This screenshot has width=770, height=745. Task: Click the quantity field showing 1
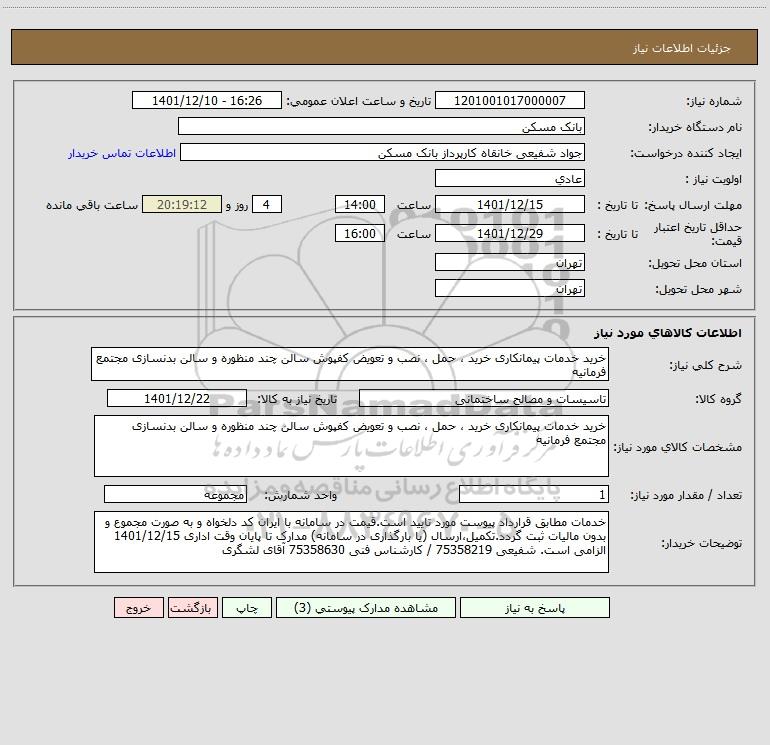[x=534, y=495]
